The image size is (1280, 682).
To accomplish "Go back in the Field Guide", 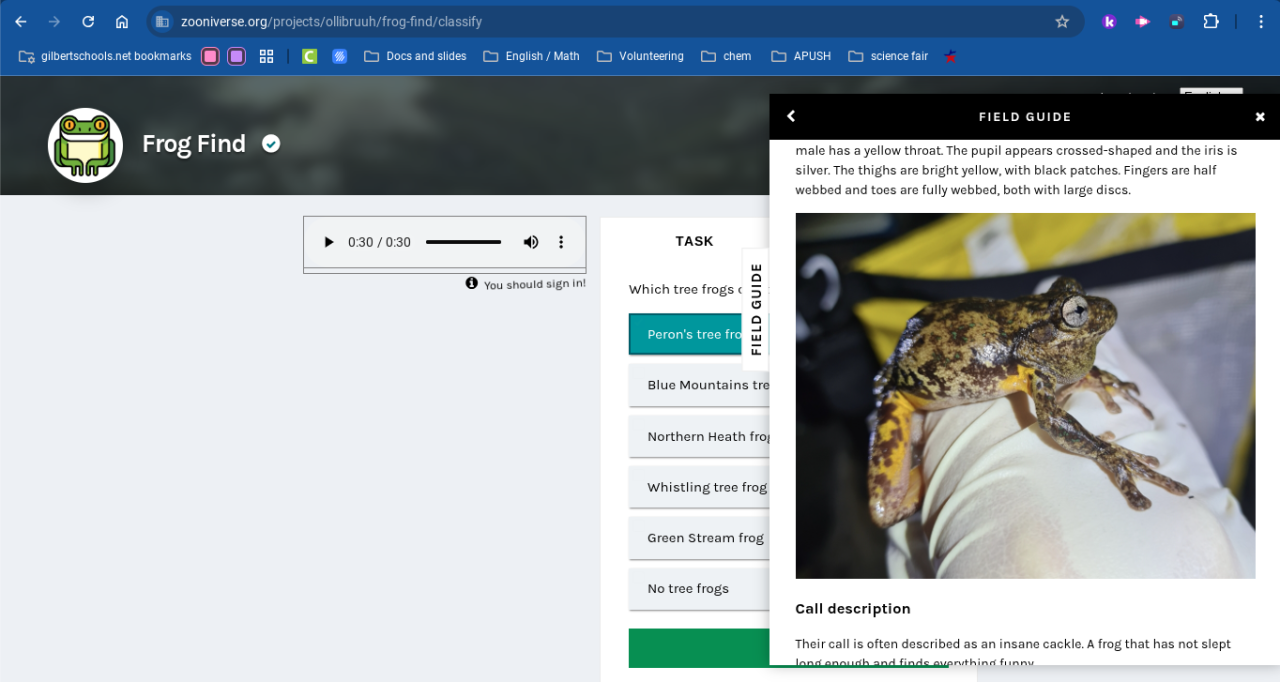I will pos(791,116).
